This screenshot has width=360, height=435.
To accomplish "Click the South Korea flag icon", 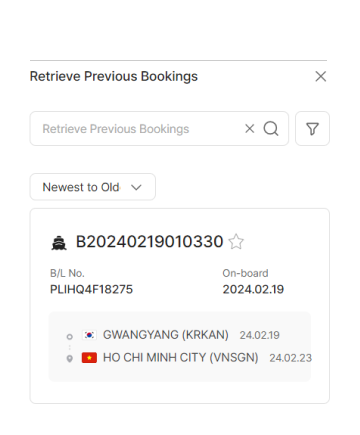I will point(89,335).
